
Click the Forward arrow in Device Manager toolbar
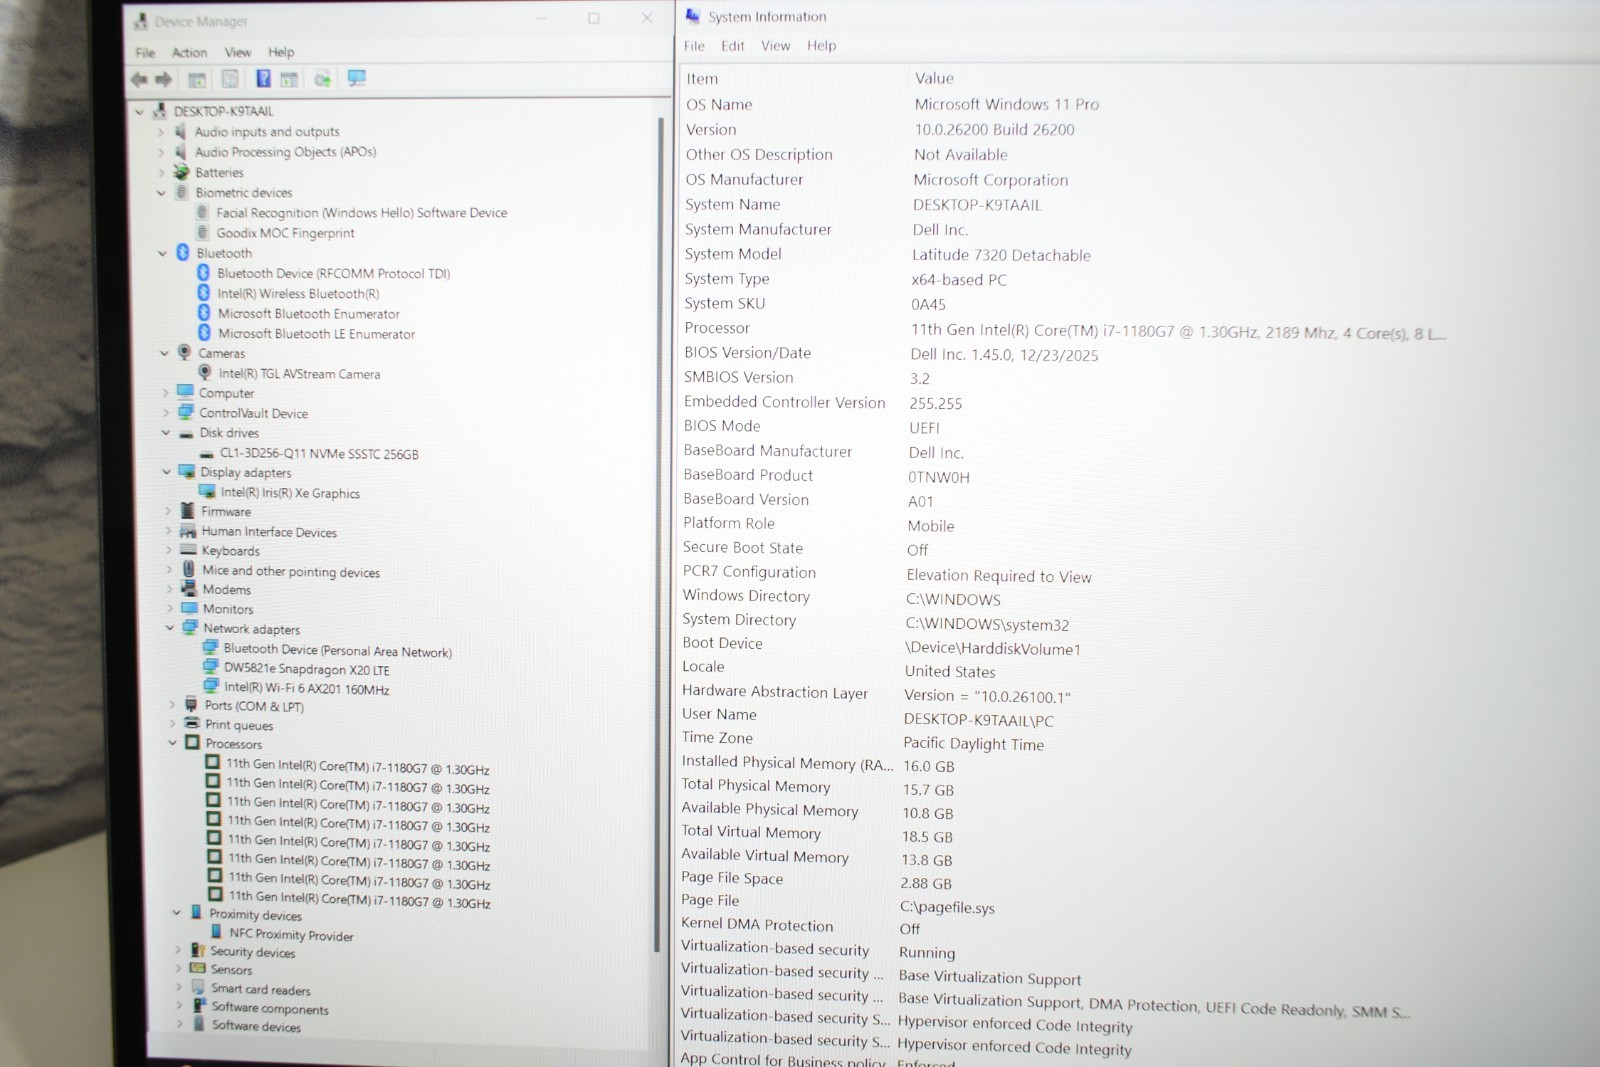point(164,79)
